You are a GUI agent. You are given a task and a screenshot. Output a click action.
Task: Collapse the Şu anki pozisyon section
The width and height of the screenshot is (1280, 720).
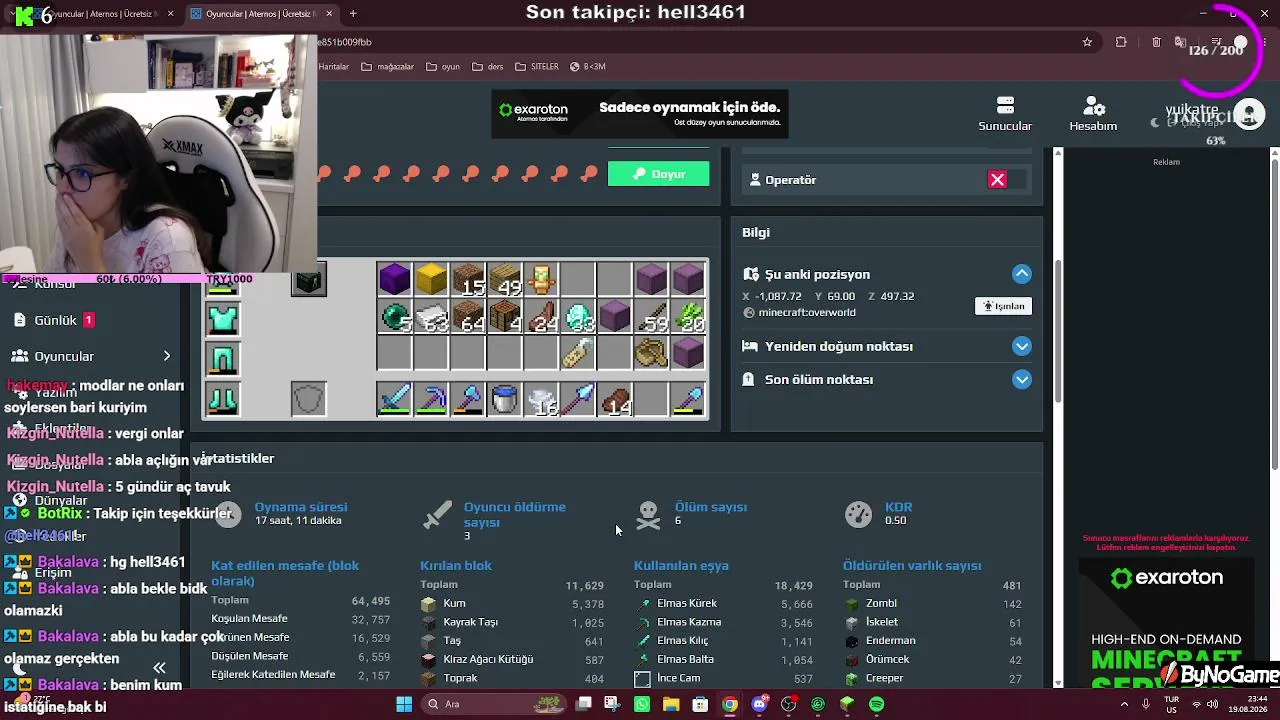(x=1021, y=274)
